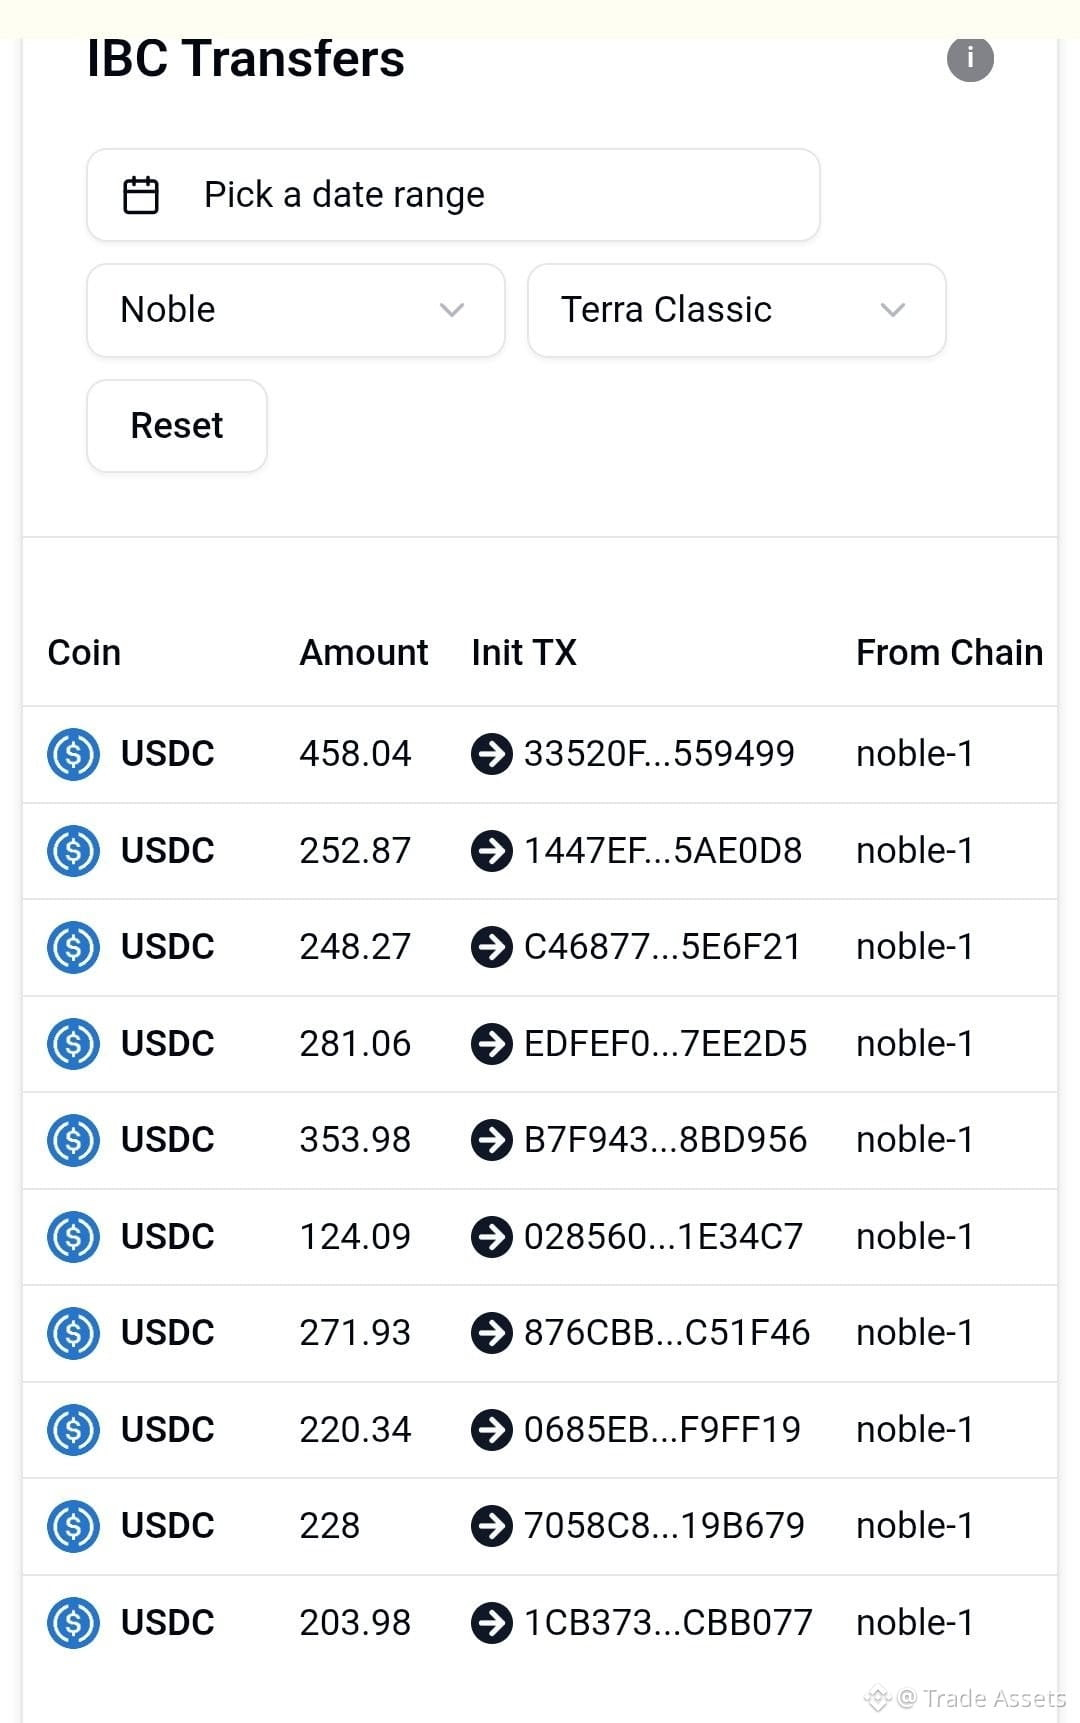Image resolution: width=1080 pixels, height=1723 pixels.
Task: Expand the Noble source chain dropdown
Action: click(x=296, y=310)
